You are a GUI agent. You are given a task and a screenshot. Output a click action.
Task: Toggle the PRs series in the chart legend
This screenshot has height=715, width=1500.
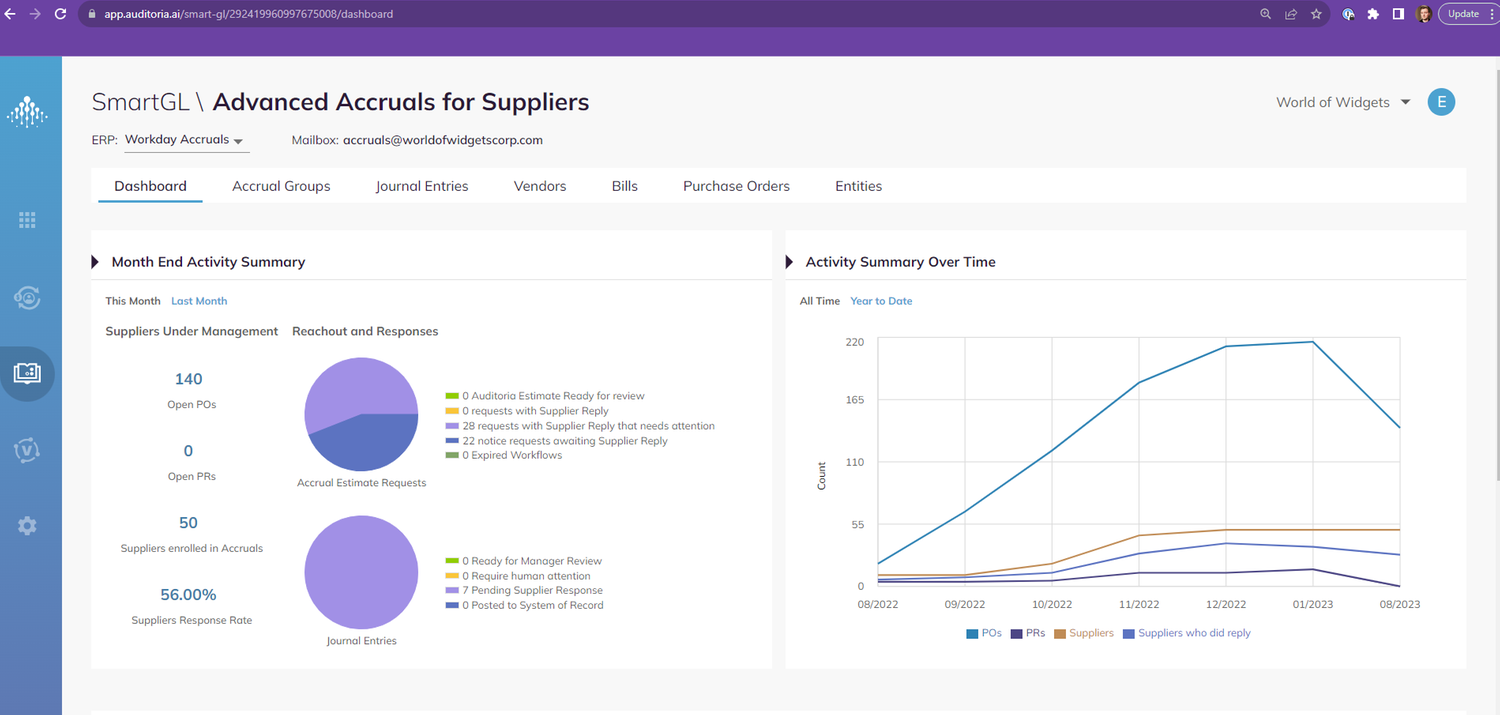(x=1028, y=632)
